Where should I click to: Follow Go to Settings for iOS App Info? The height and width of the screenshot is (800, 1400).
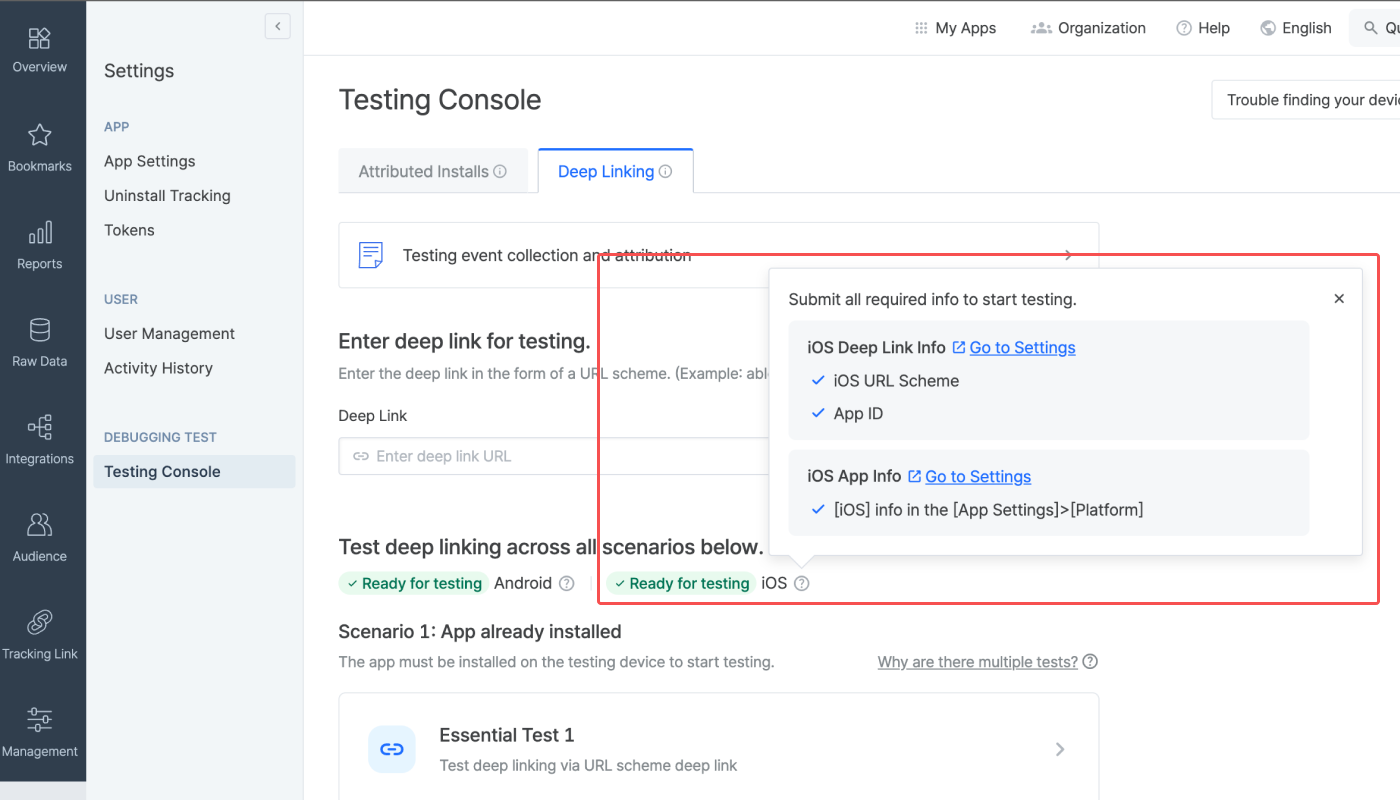click(x=978, y=476)
